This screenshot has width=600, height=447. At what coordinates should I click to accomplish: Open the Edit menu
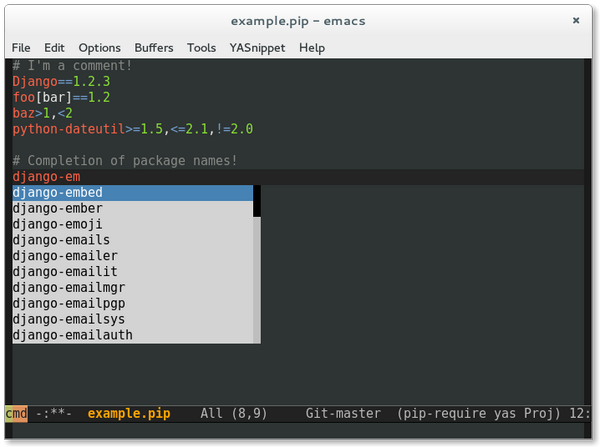pyautogui.click(x=54, y=47)
